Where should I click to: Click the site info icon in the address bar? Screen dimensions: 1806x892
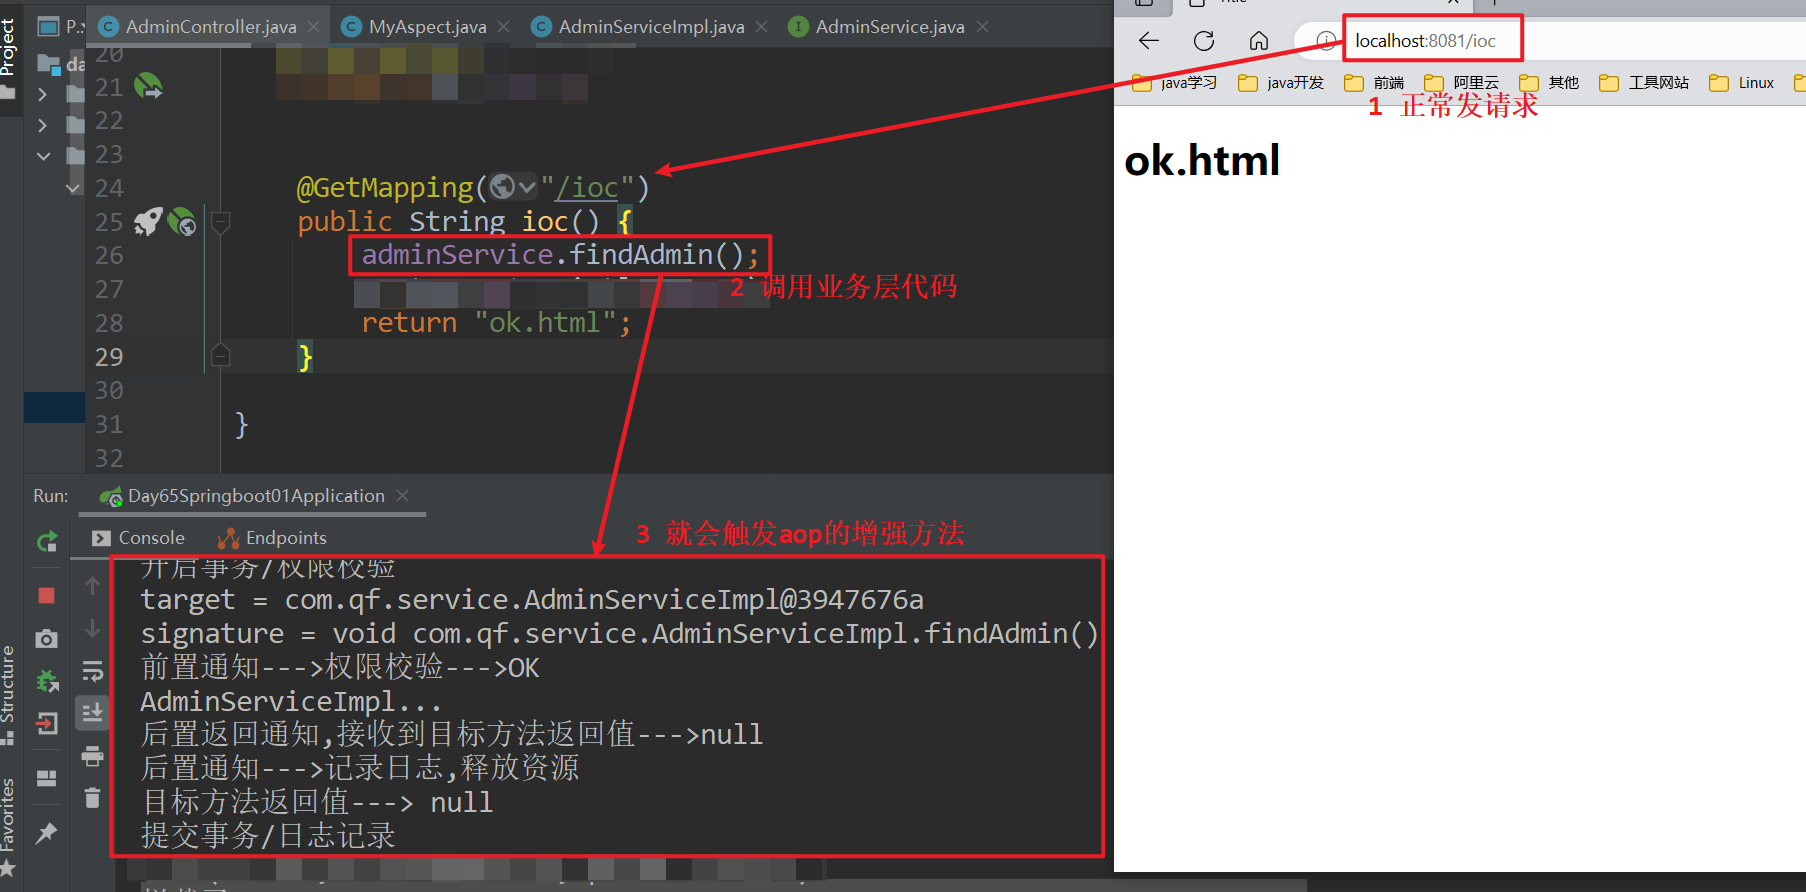[x=1326, y=41]
